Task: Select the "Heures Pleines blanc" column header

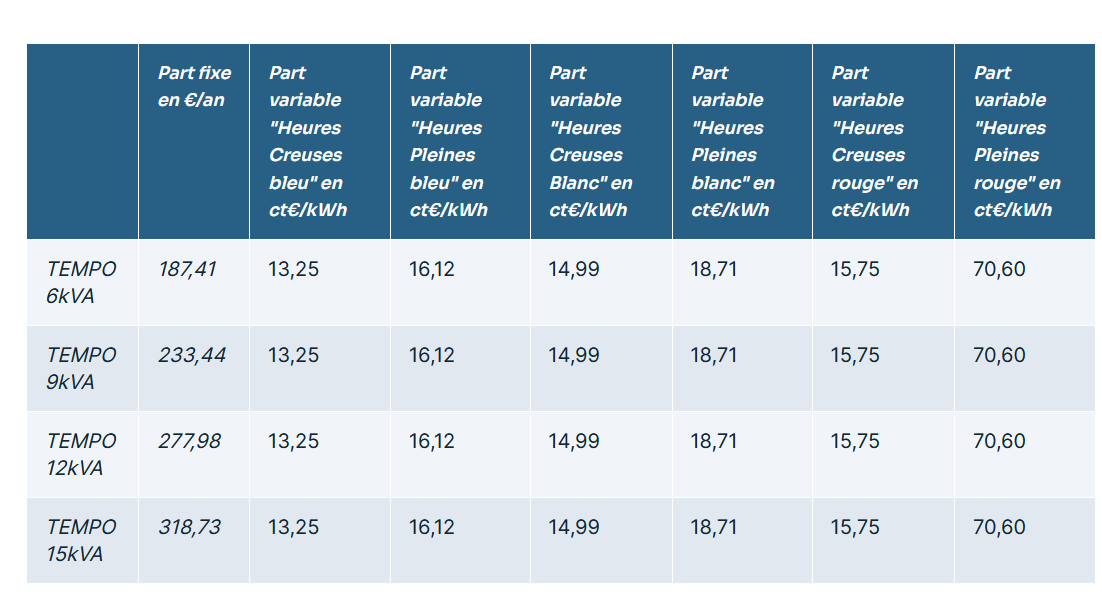Action: pos(732,141)
